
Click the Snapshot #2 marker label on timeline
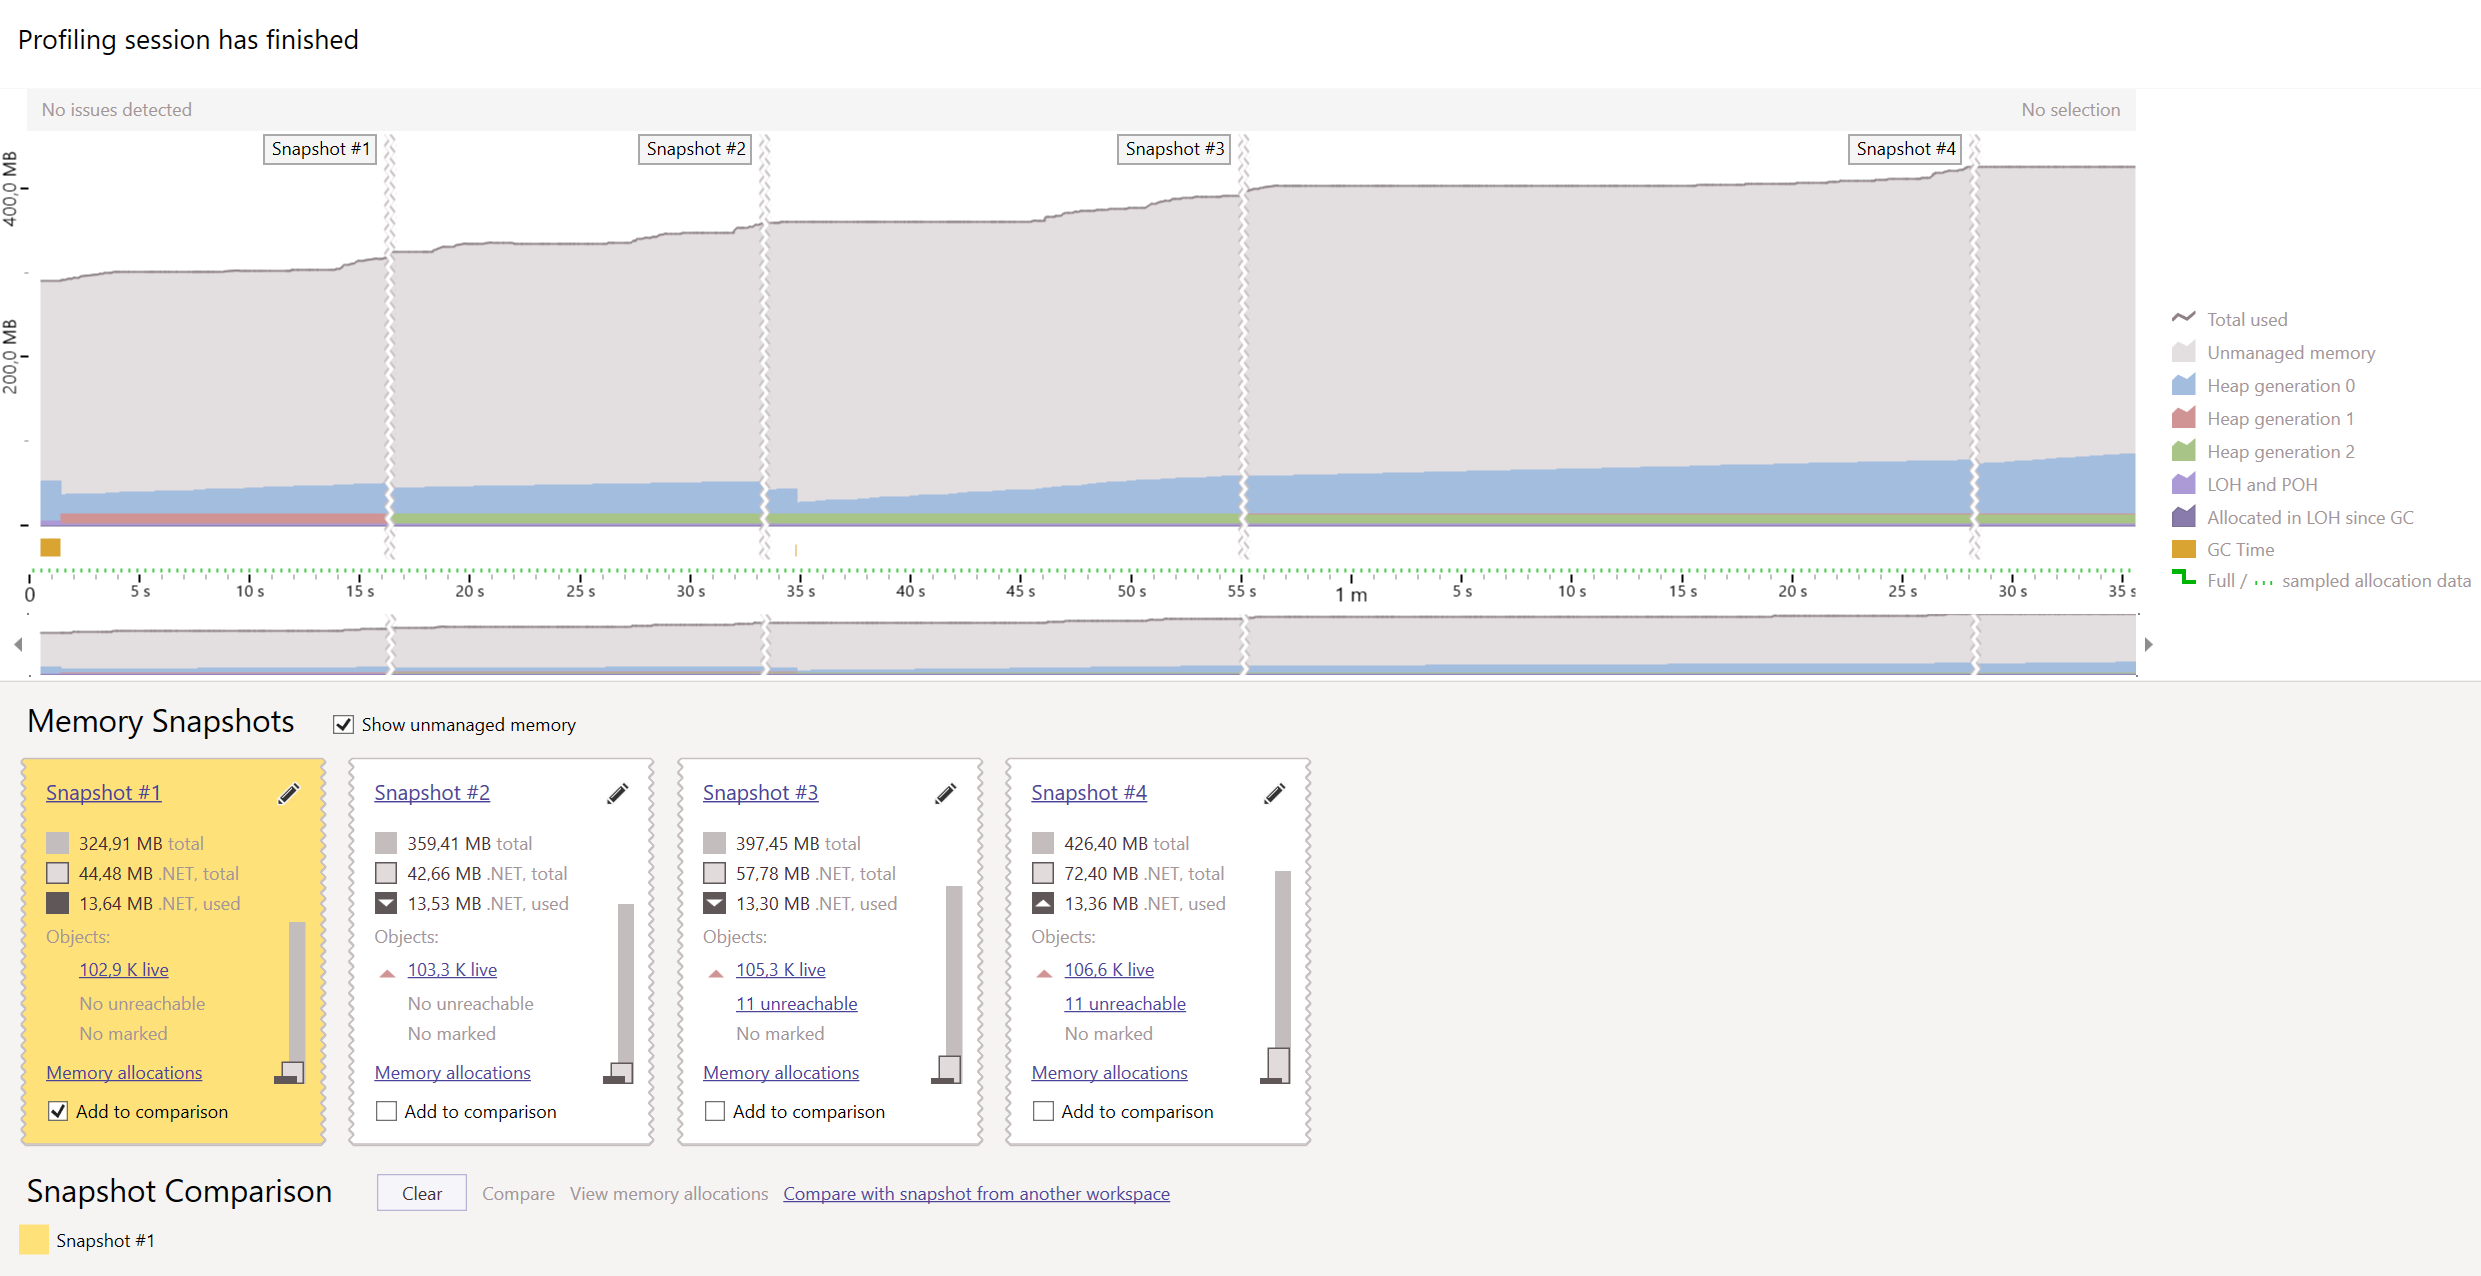[x=695, y=149]
